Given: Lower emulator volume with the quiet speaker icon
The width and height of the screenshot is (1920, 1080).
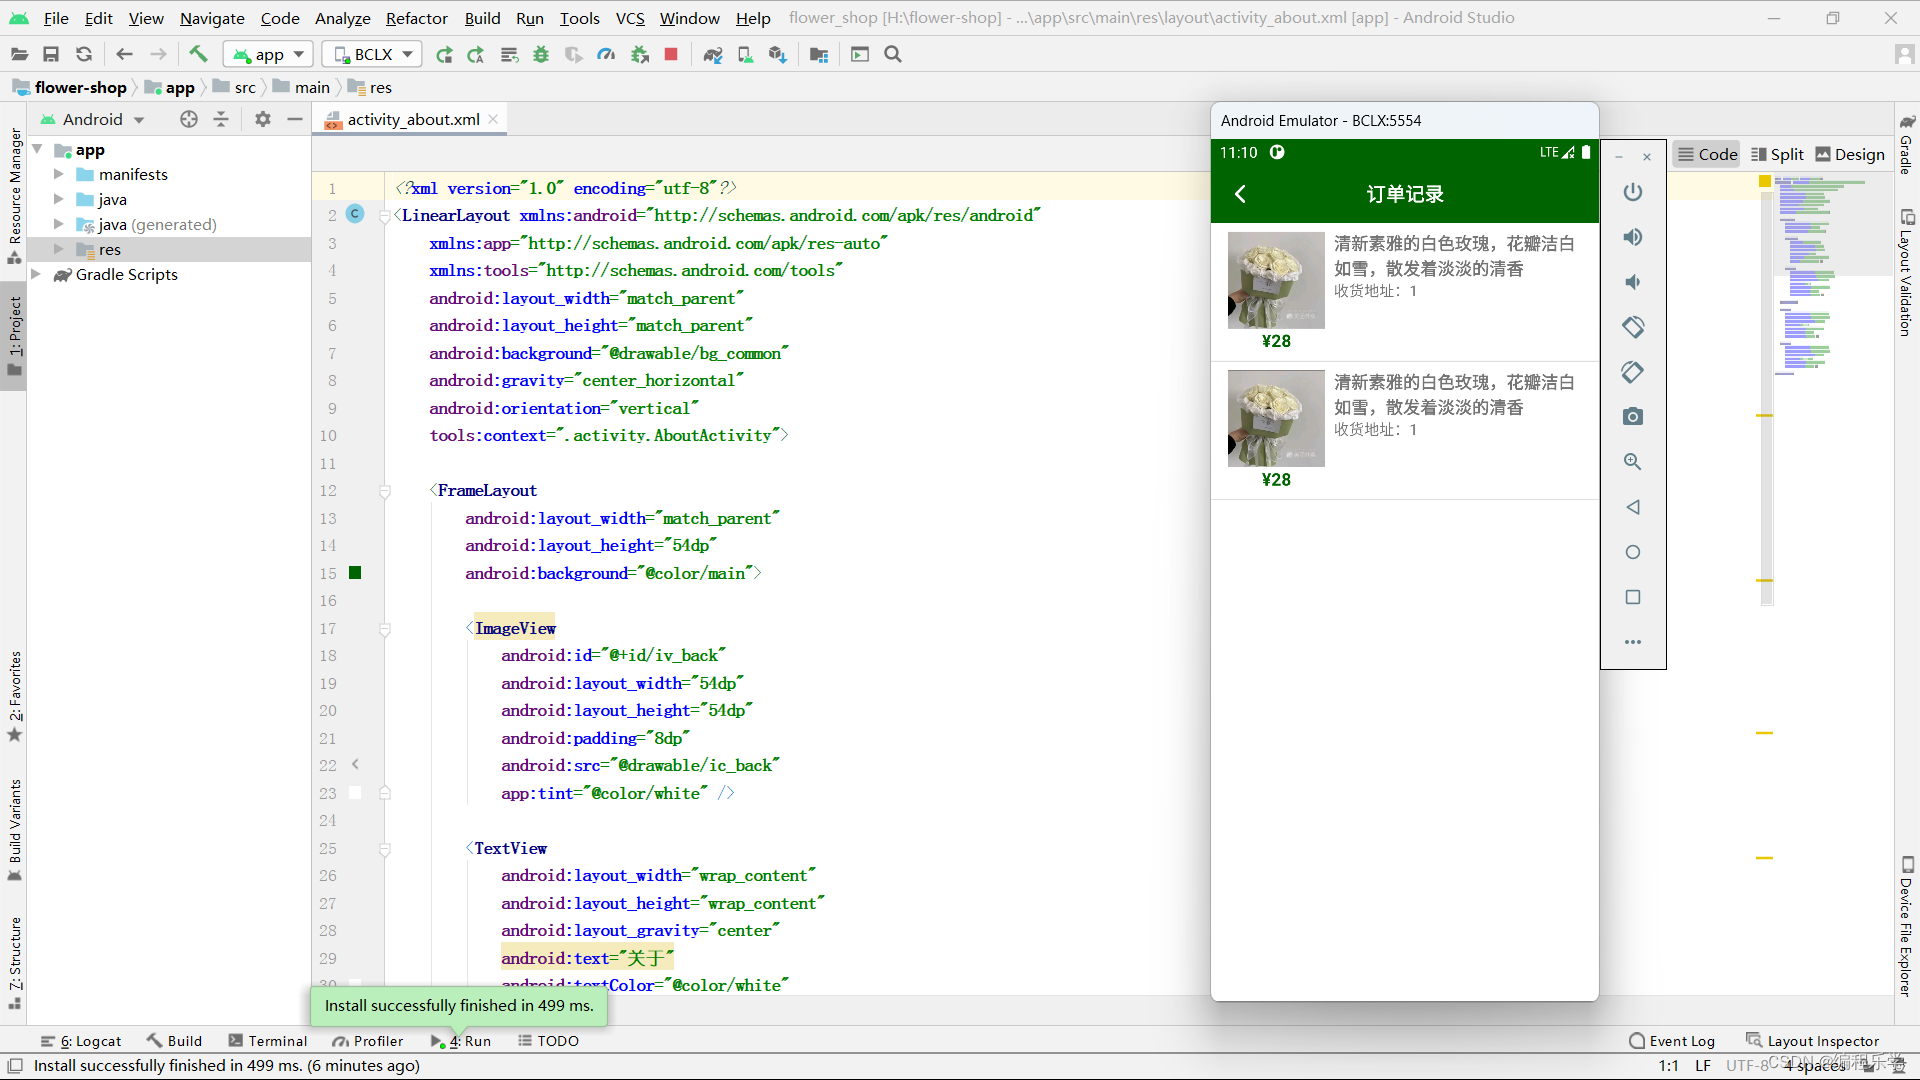Looking at the screenshot, I should pos(1633,282).
